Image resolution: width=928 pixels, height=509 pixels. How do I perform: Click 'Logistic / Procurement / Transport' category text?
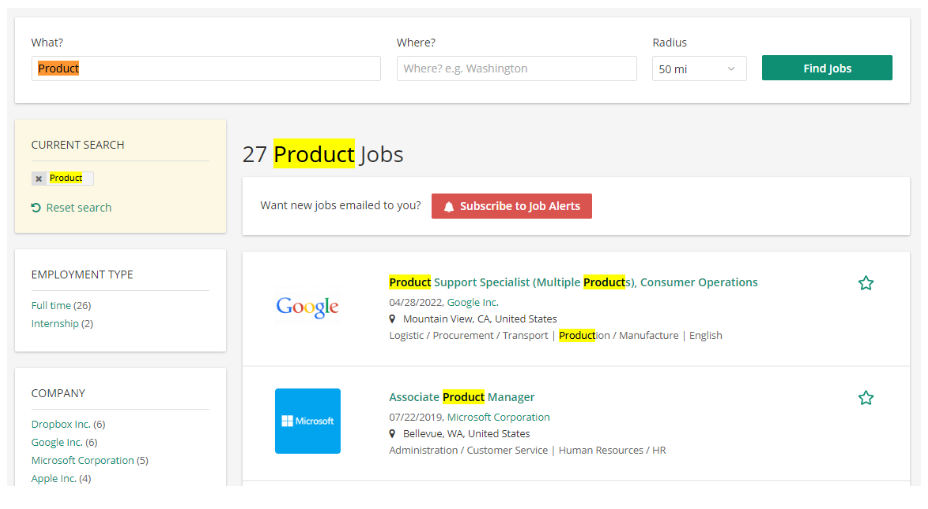(469, 336)
